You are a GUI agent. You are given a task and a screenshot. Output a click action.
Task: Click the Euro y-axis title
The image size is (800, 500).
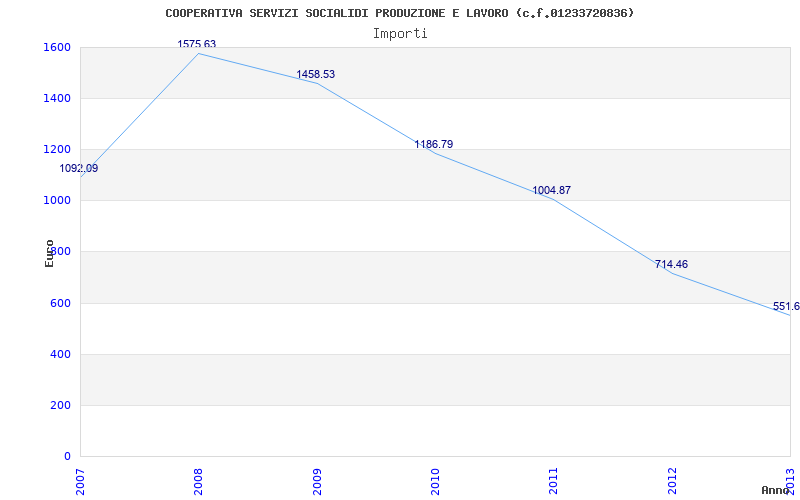(x=49, y=253)
